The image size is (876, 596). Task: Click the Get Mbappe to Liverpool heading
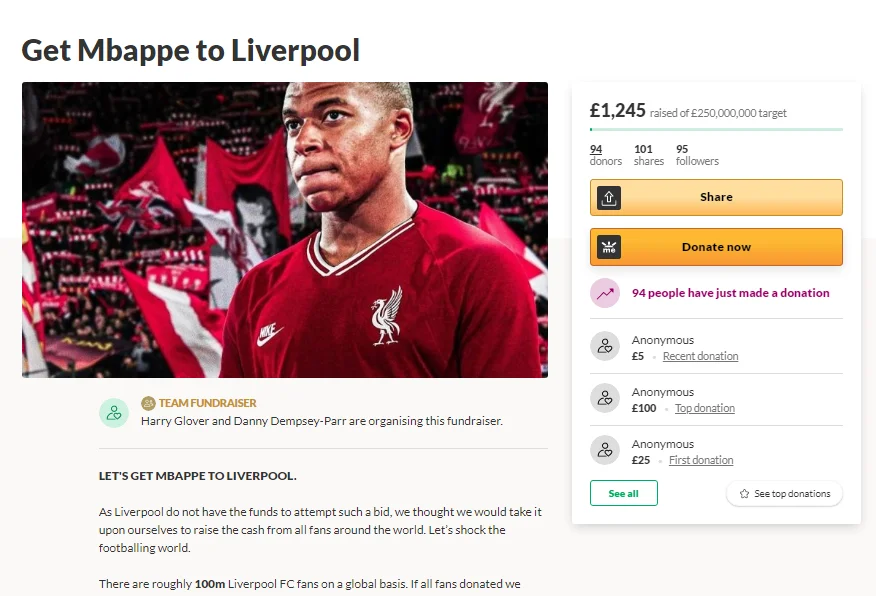[x=191, y=50]
